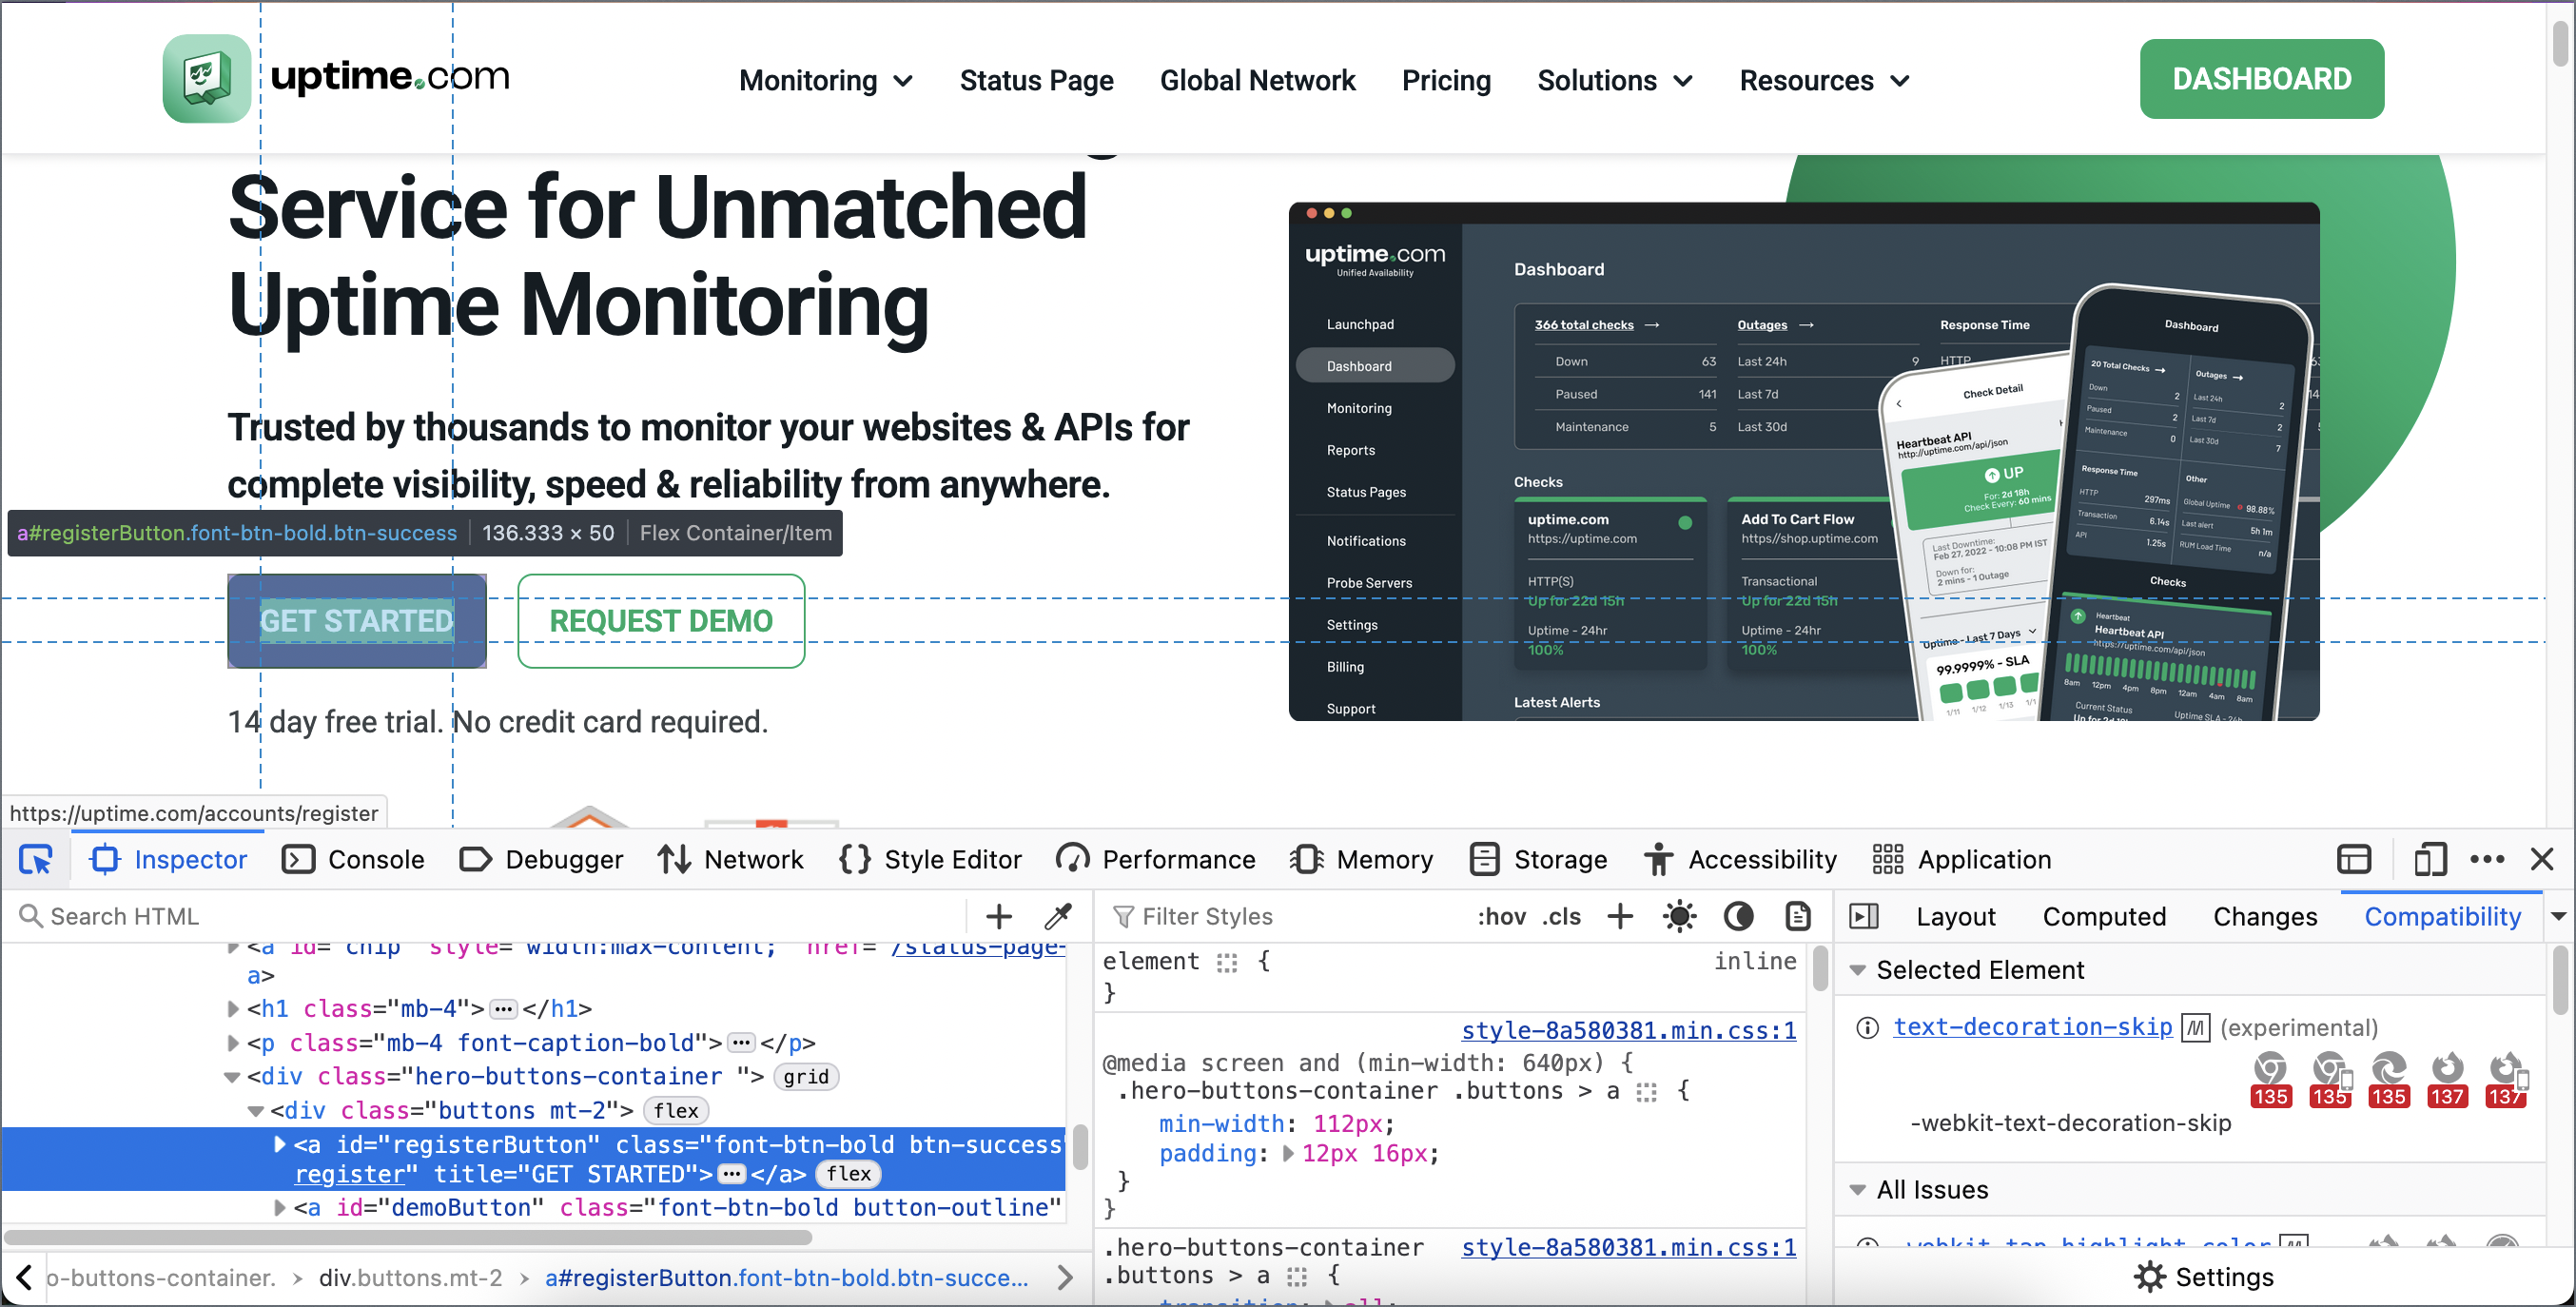Expand the demoButton anchor node
Screen dimensions: 2576x1307
[x=280, y=1208]
